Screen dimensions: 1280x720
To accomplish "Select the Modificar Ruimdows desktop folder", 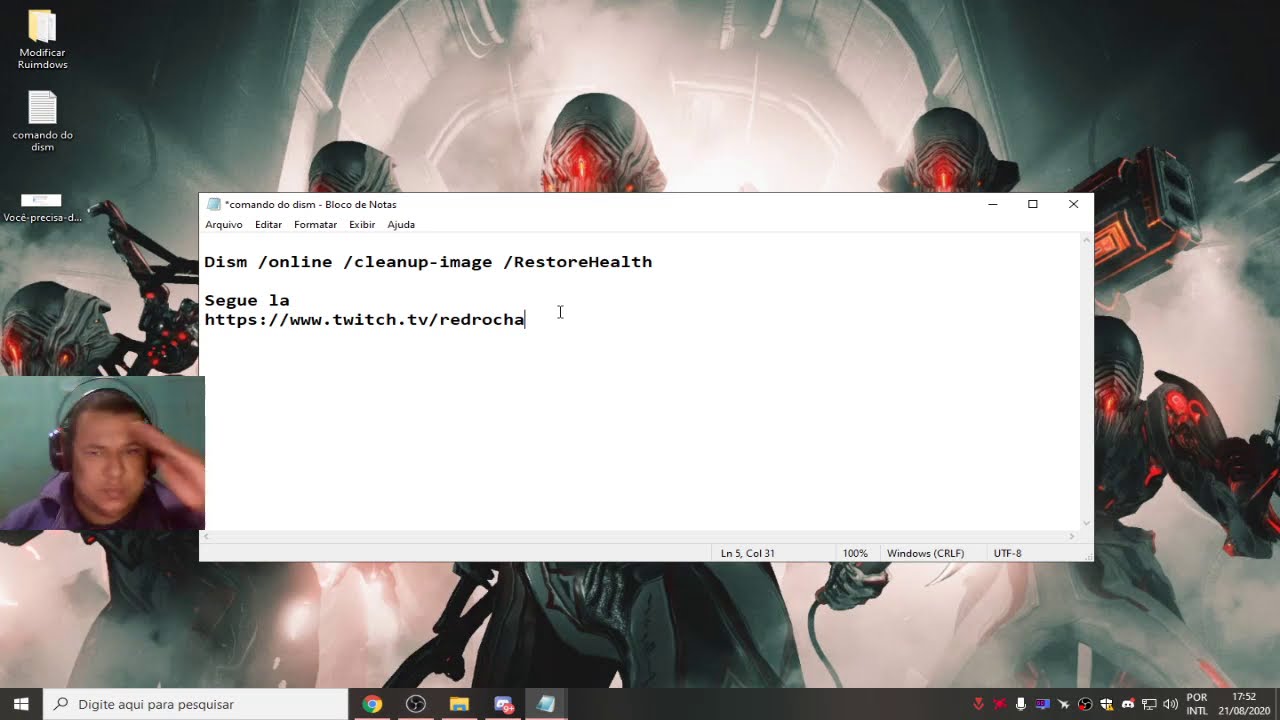I will pyautogui.click(x=42, y=40).
